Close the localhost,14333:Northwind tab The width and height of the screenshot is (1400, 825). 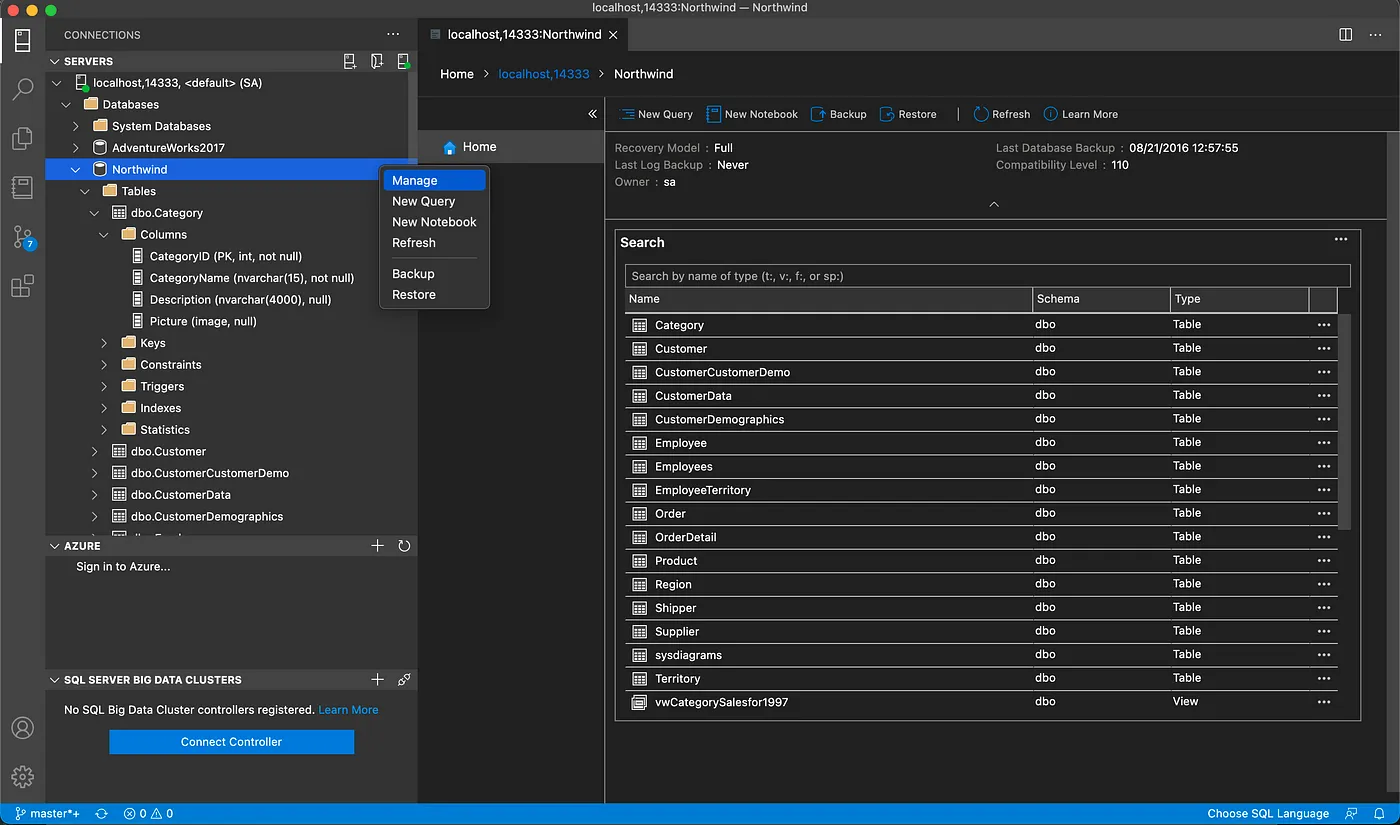[613, 34]
